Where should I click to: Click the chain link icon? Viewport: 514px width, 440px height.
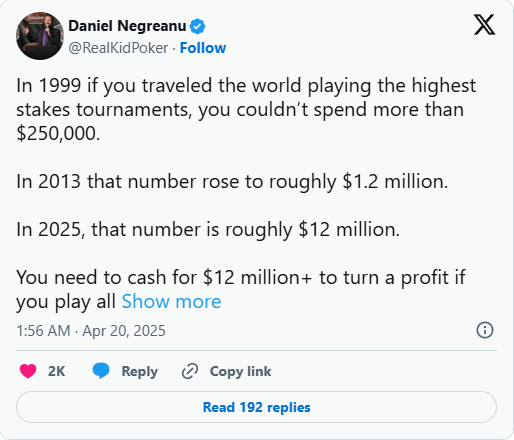[x=190, y=371]
